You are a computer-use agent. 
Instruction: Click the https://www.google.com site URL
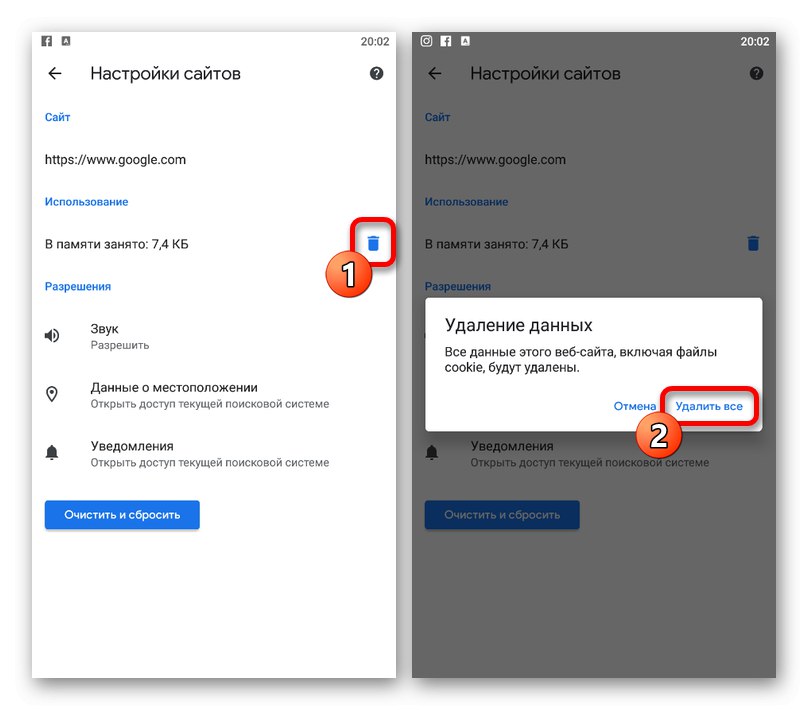coord(115,160)
